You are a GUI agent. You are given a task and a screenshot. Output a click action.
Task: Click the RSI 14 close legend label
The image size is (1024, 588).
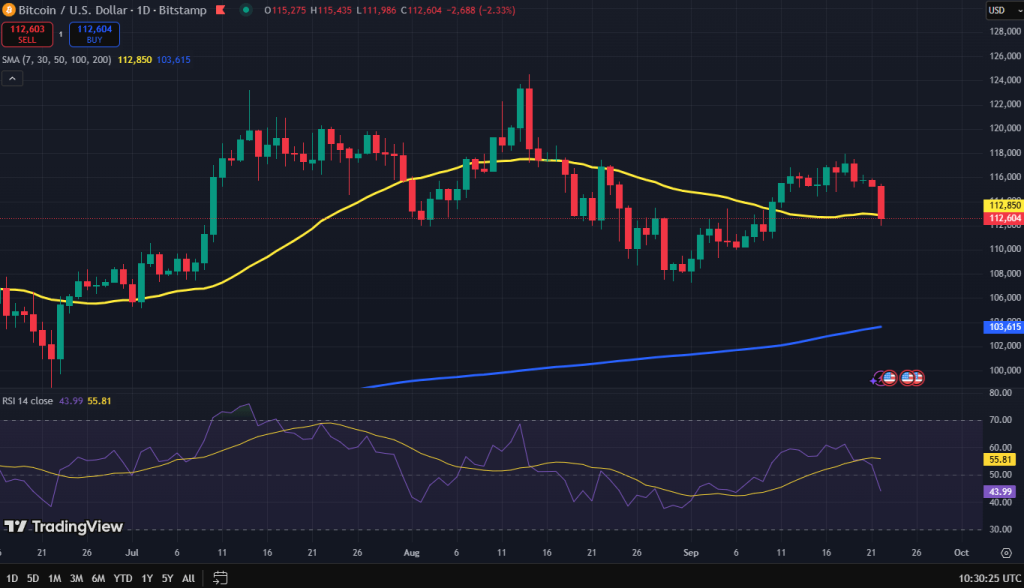pyautogui.click(x=30, y=398)
